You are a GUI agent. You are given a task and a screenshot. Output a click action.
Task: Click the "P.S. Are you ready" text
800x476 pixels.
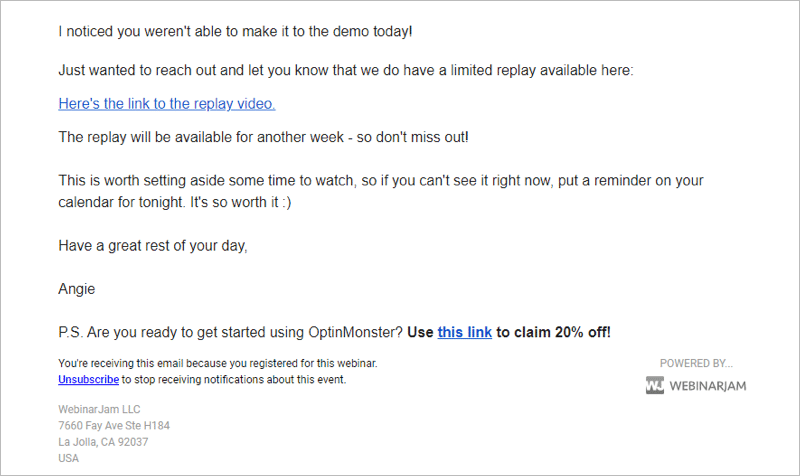(x=231, y=332)
